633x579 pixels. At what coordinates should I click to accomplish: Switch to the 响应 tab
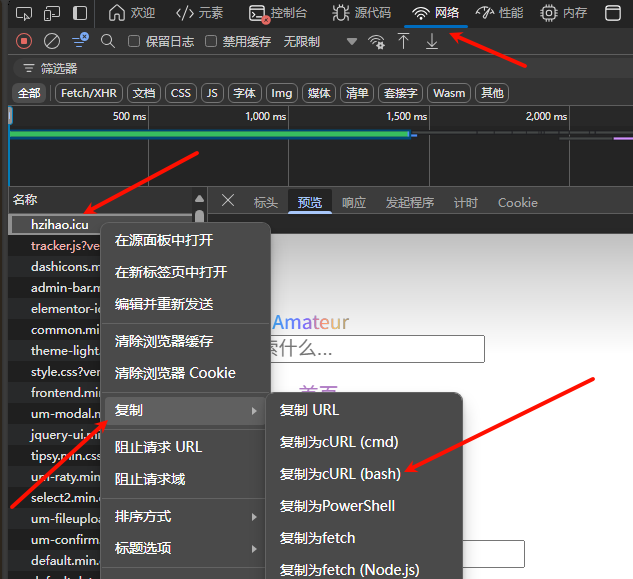[x=354, y=202]
